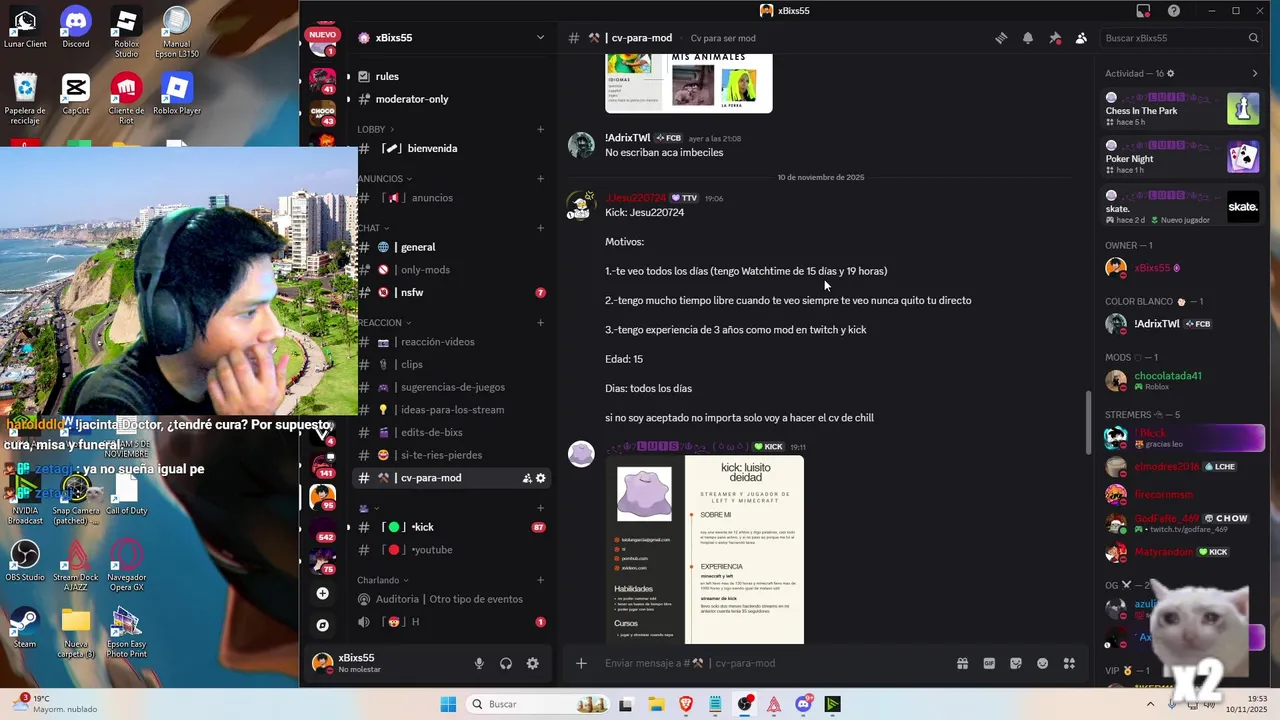Open the Threads icon in channel header

(x=1001, y=38)
